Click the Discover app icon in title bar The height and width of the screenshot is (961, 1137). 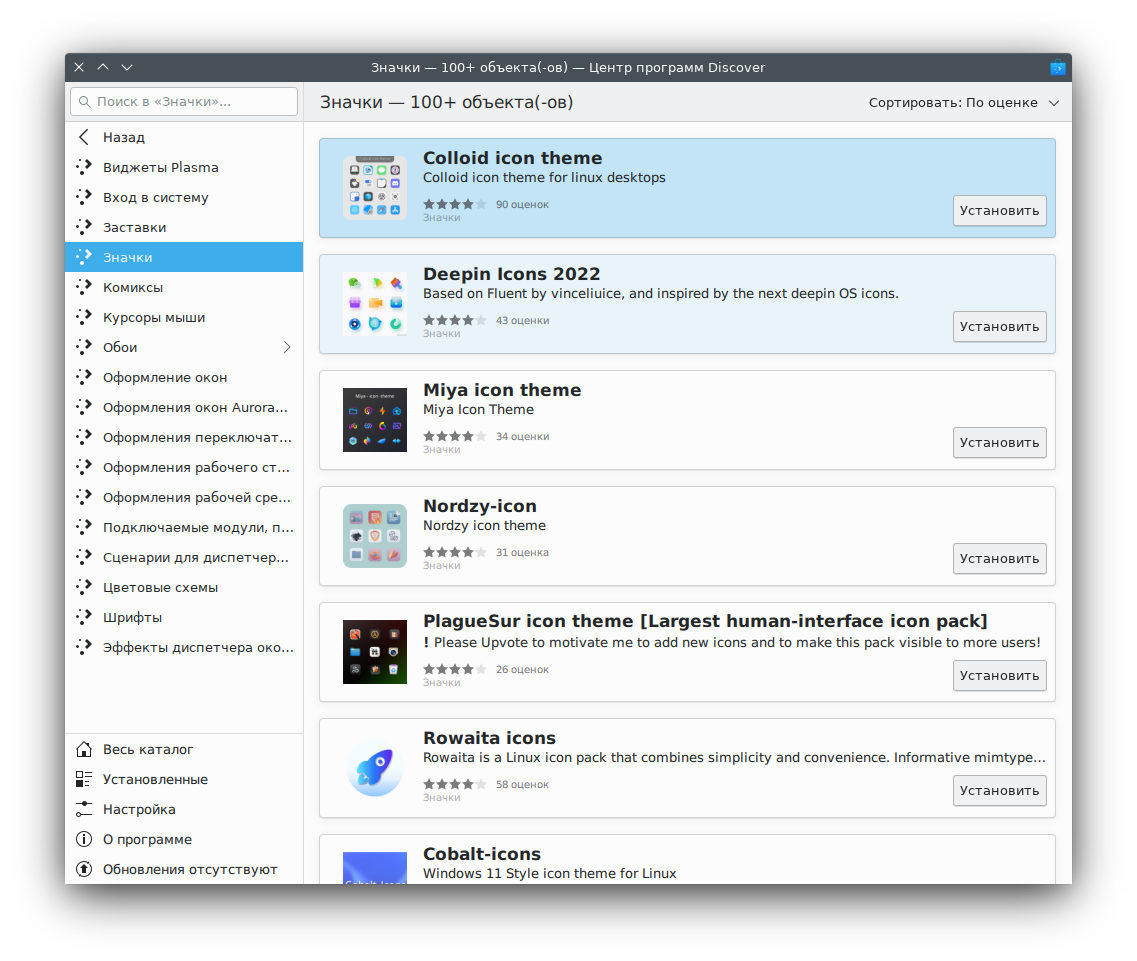coord(1057,67)
